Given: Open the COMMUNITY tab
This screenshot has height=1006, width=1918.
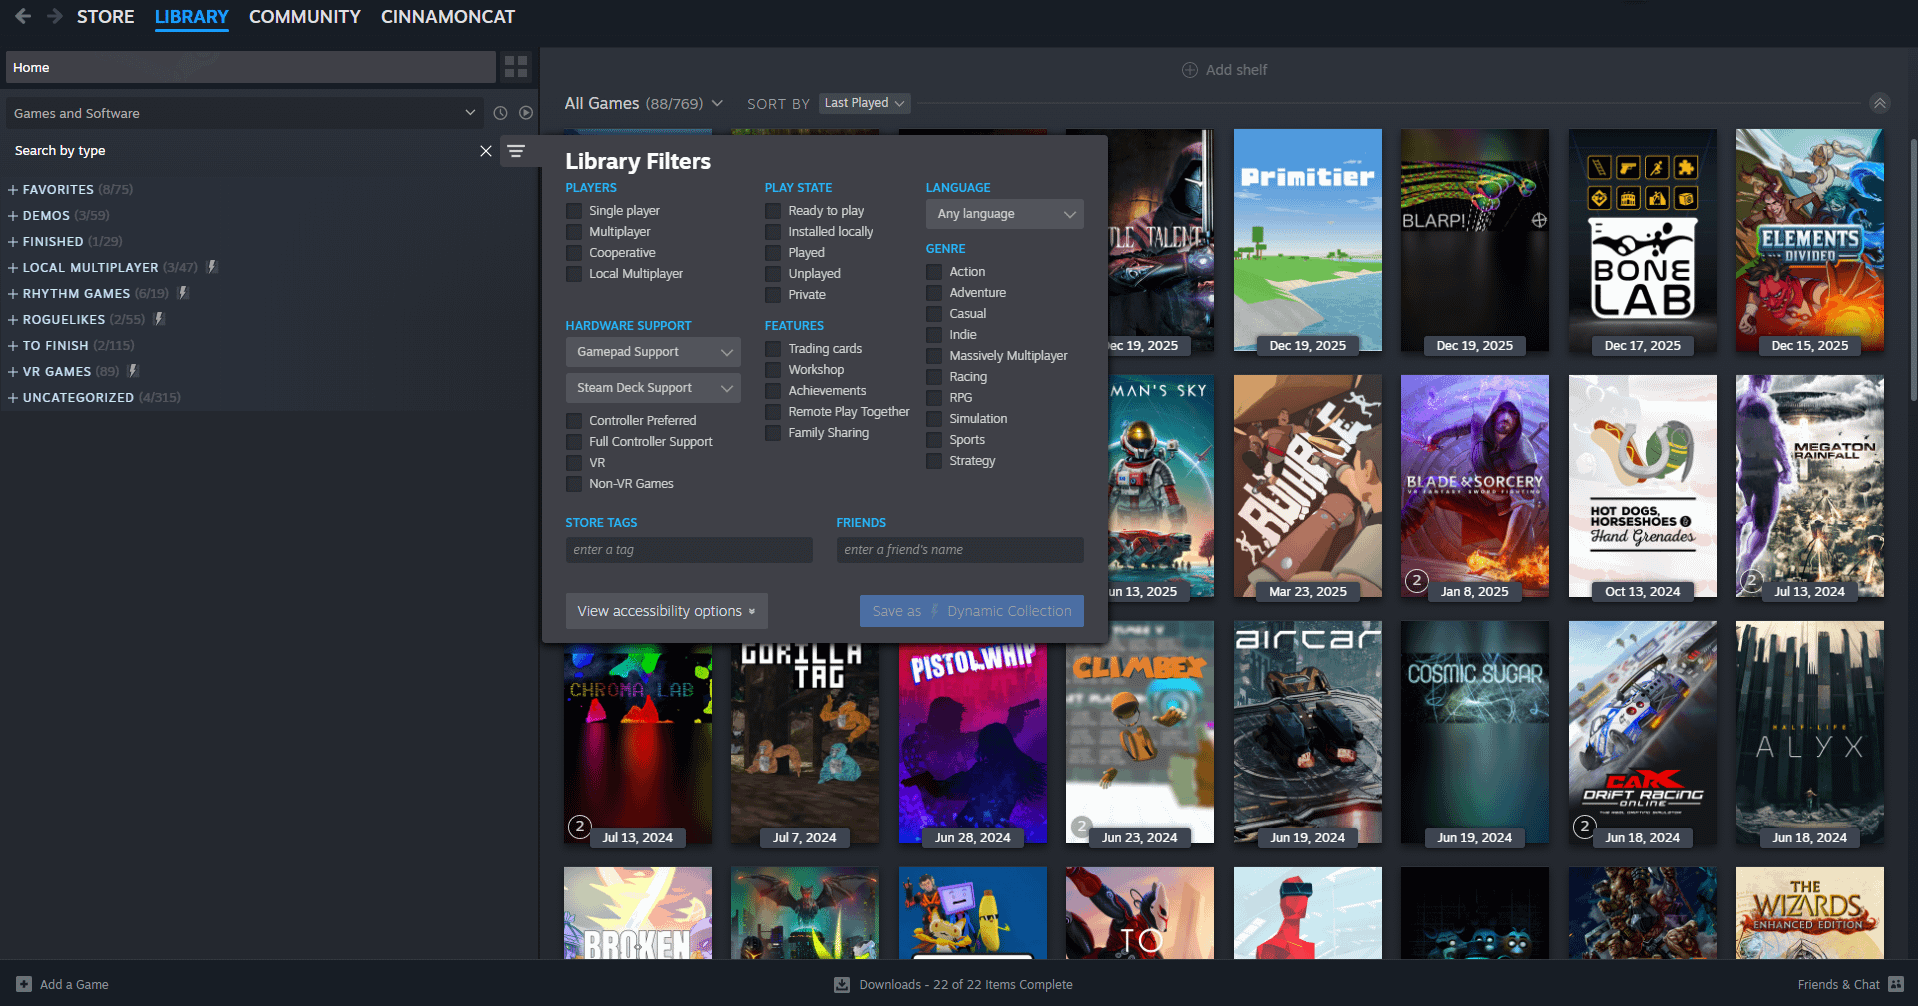Looking at the screenshot, I should 304,17.
